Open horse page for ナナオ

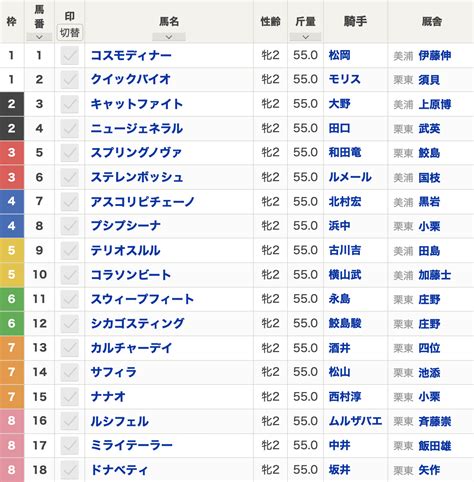[108, 397]
